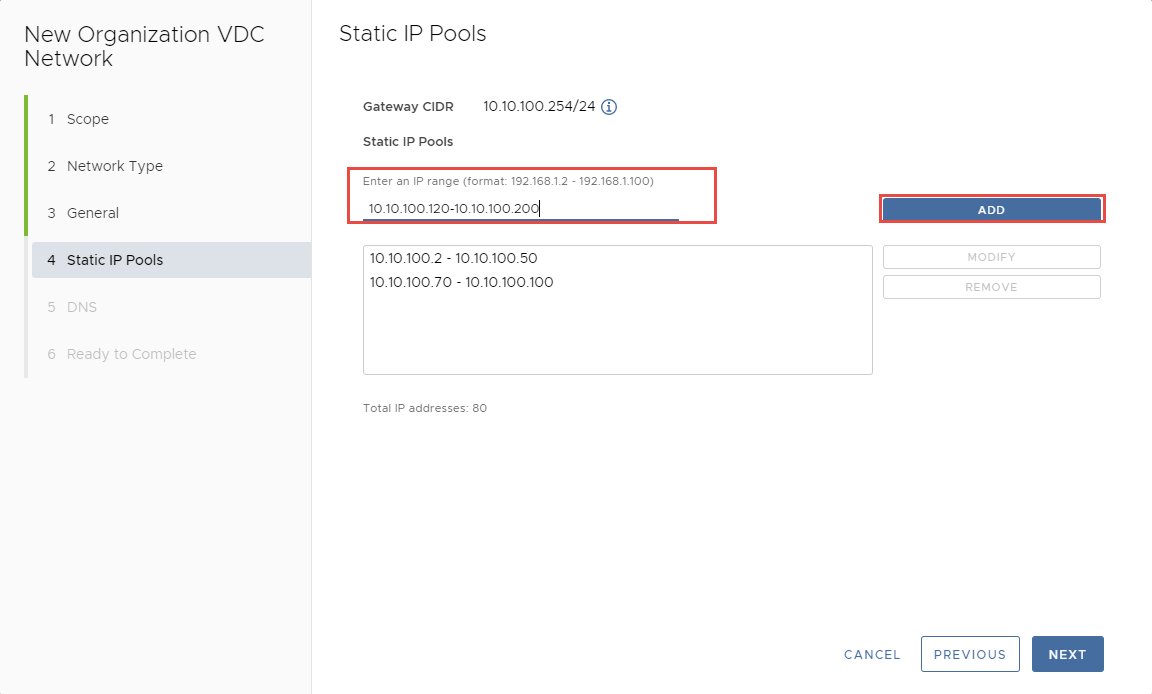Select the 10.10.100.70 - 10.10.100.100 pool entry
1152x694 pixels.
461,282
